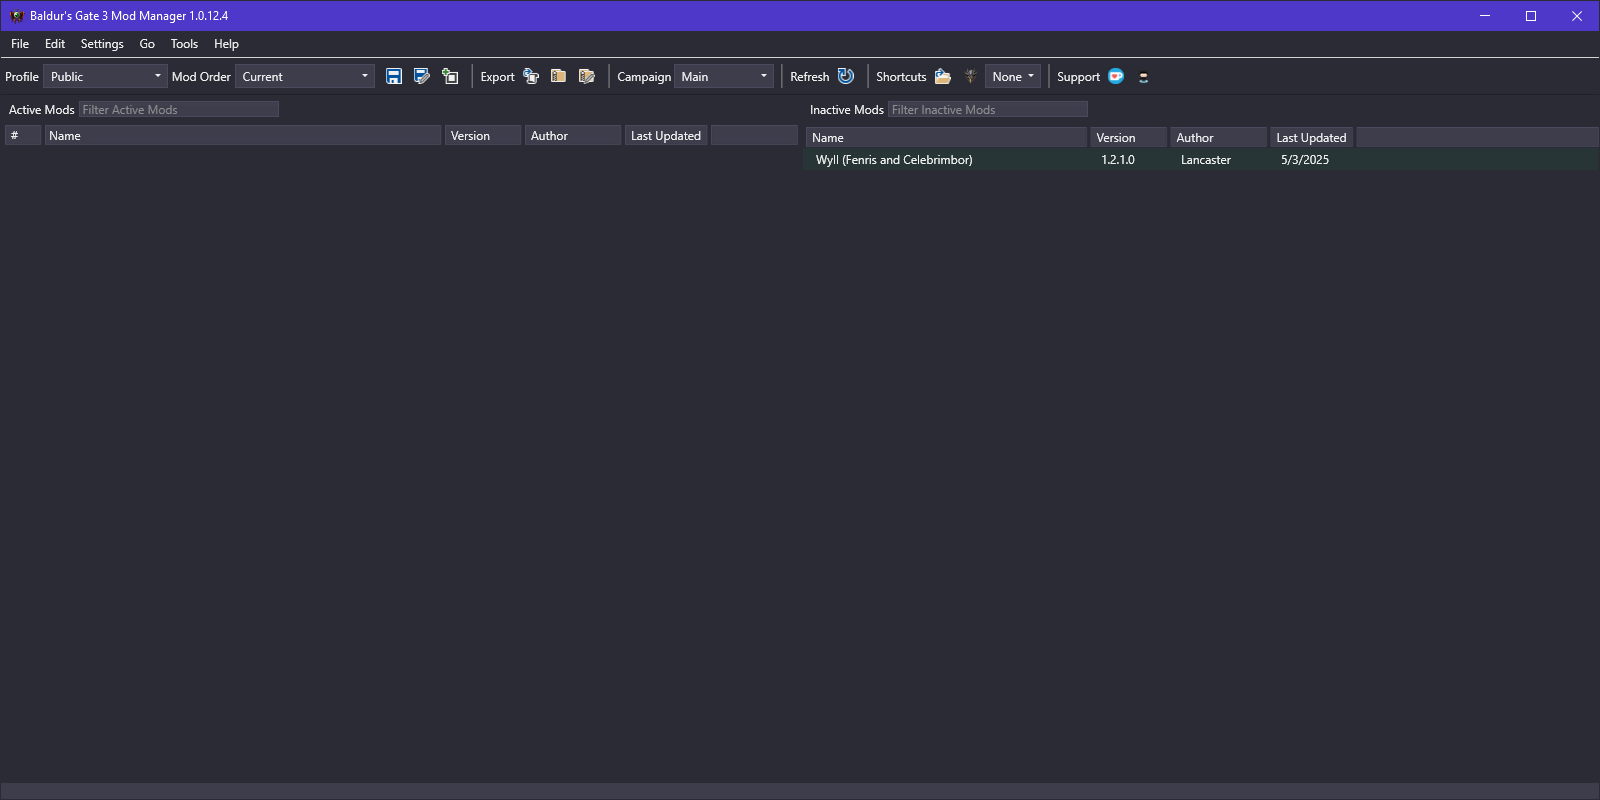Viewport: 1600px width, 800px height.
Task: Click the circular Refresh arrow icon
Action: pos(846,76)
